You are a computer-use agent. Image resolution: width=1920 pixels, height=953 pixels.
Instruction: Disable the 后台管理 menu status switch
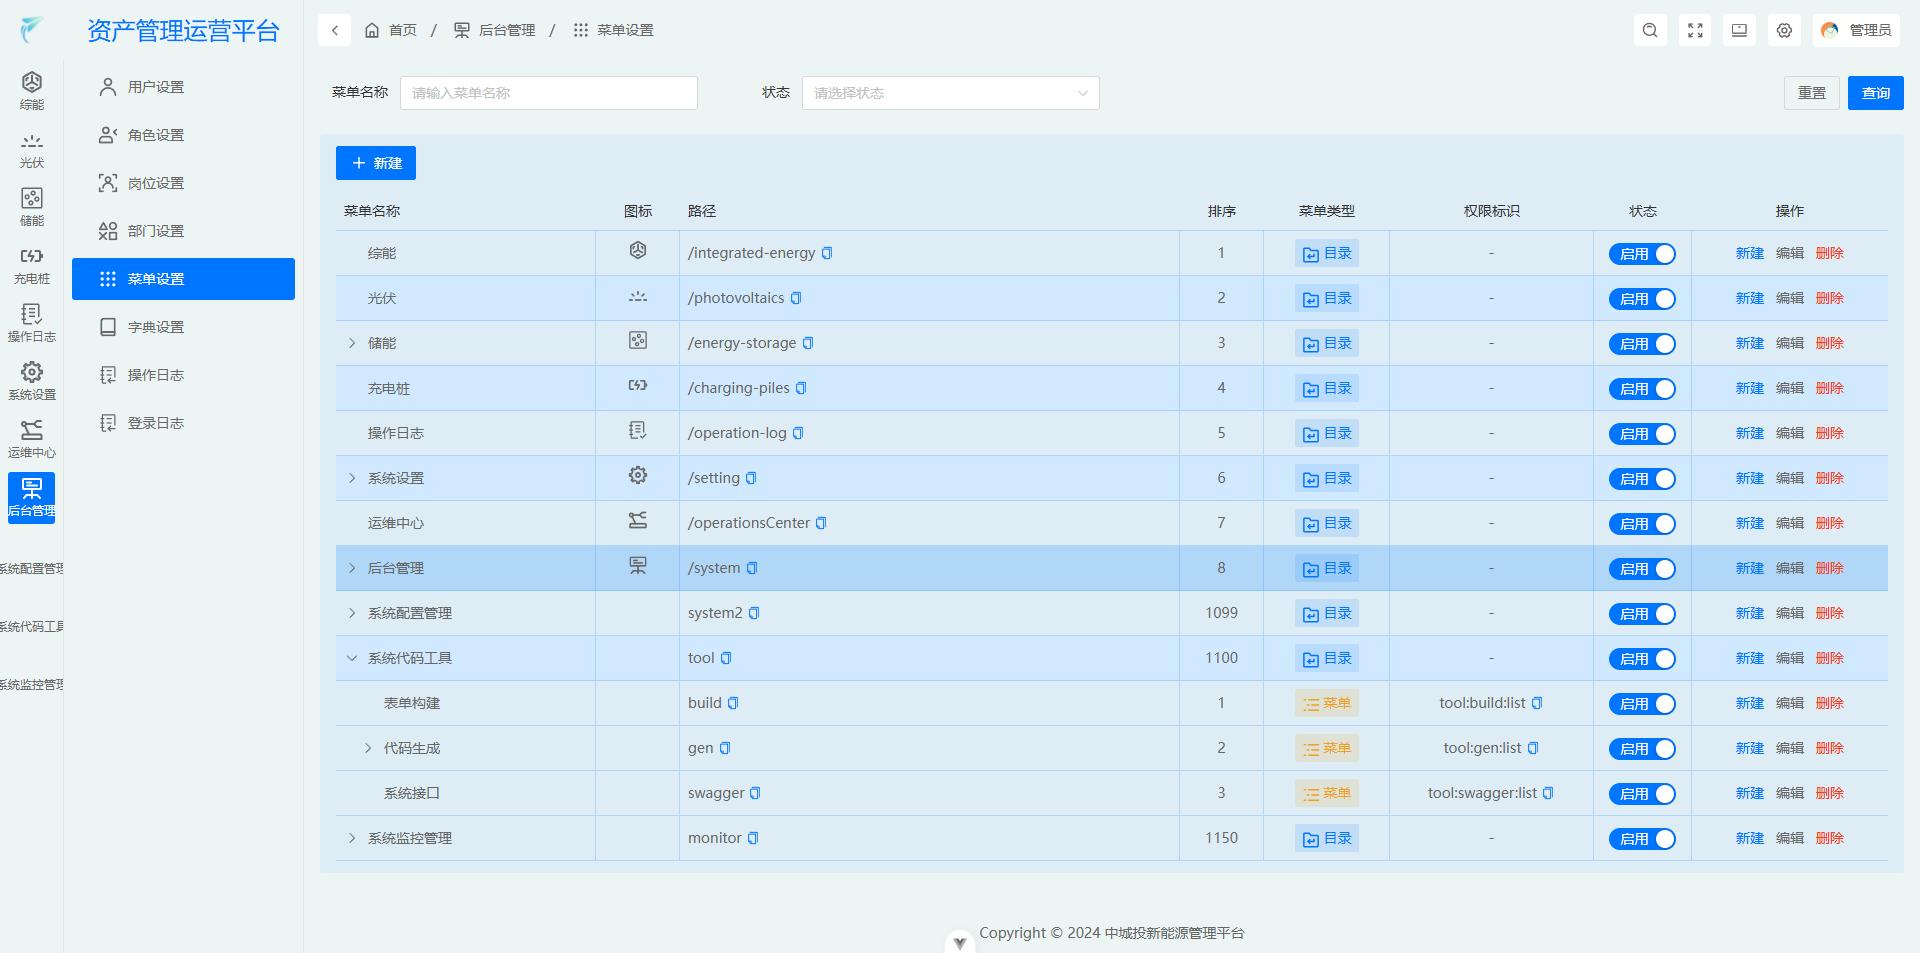1642,569
